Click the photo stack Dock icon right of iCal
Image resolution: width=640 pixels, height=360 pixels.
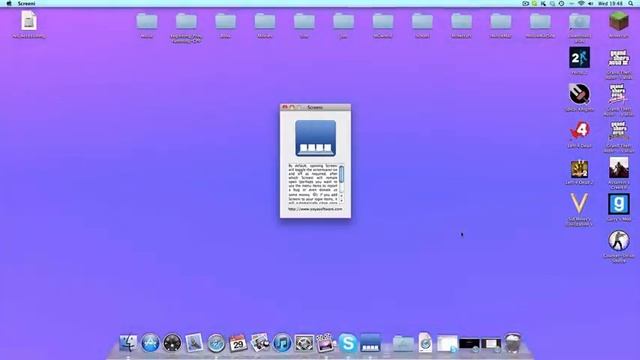(x=260, y=343)
